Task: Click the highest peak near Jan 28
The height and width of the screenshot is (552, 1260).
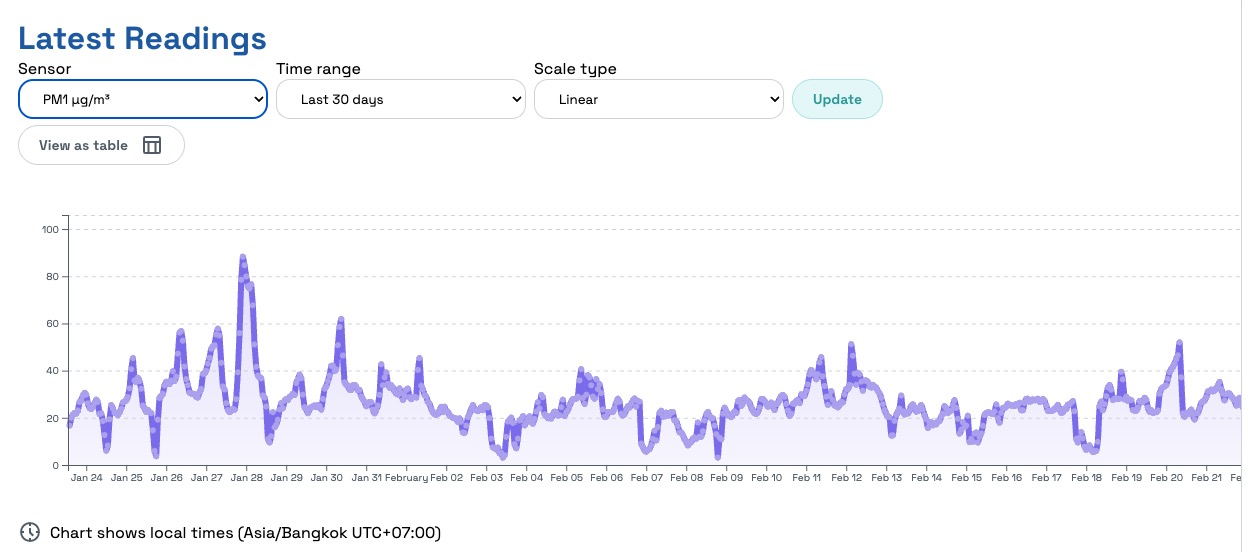Action: coord(243,258)
